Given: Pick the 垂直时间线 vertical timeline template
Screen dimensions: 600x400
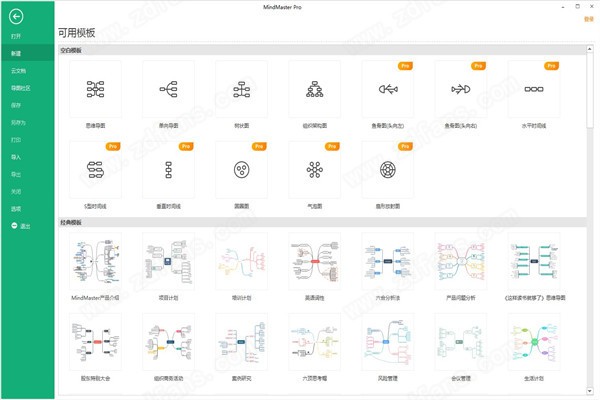Looking at the screenshot, I should 168,170.
